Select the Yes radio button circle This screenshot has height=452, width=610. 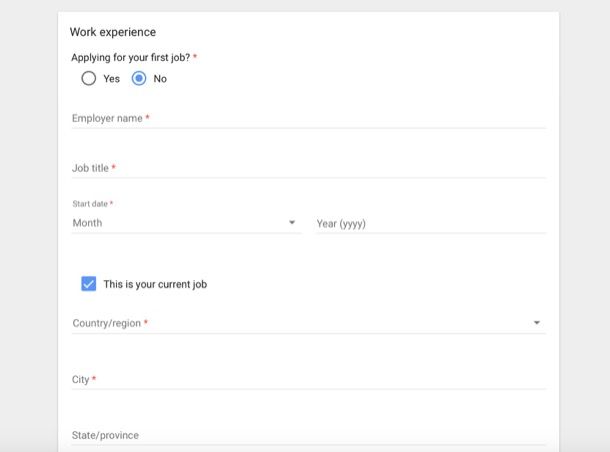[x=89, y=79]
